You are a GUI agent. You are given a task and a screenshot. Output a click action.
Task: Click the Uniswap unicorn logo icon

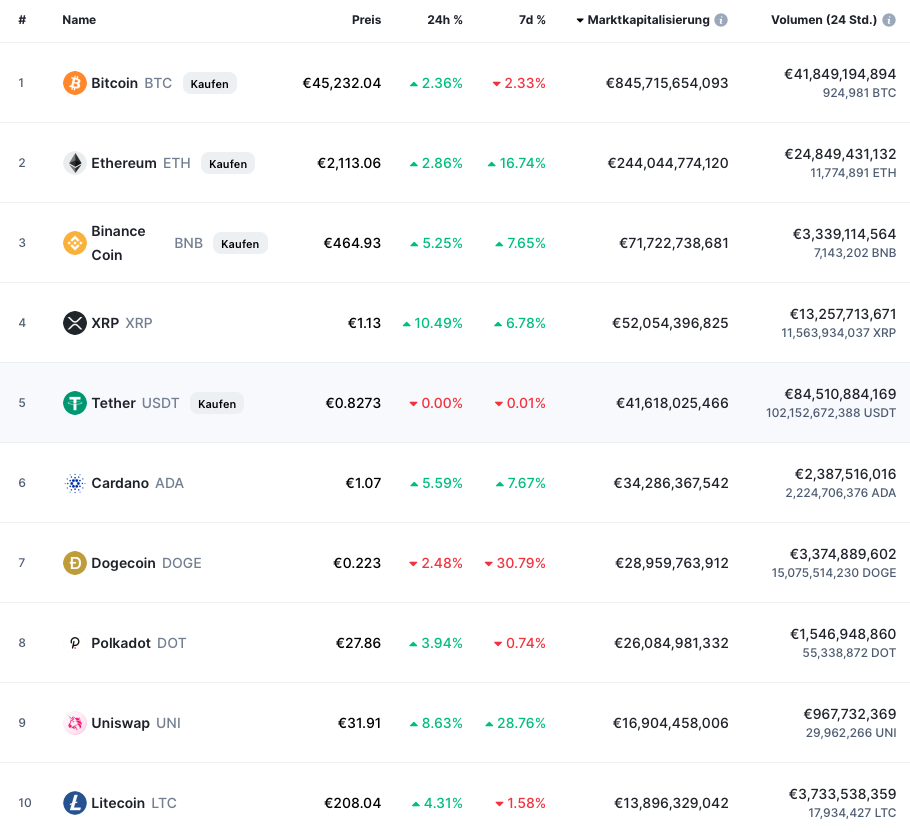tap(75, 723)
